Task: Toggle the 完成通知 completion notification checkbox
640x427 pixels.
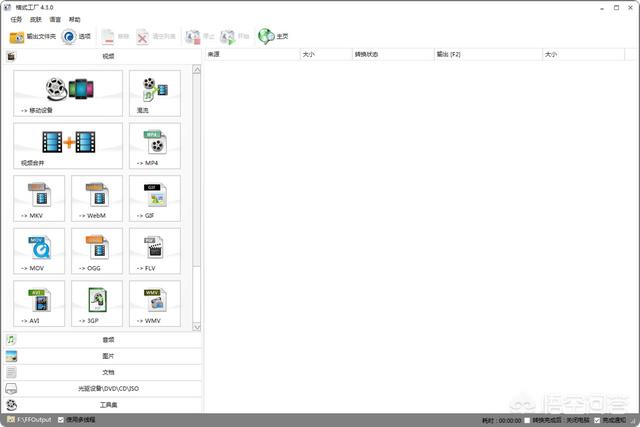Action: click(597, 420)
